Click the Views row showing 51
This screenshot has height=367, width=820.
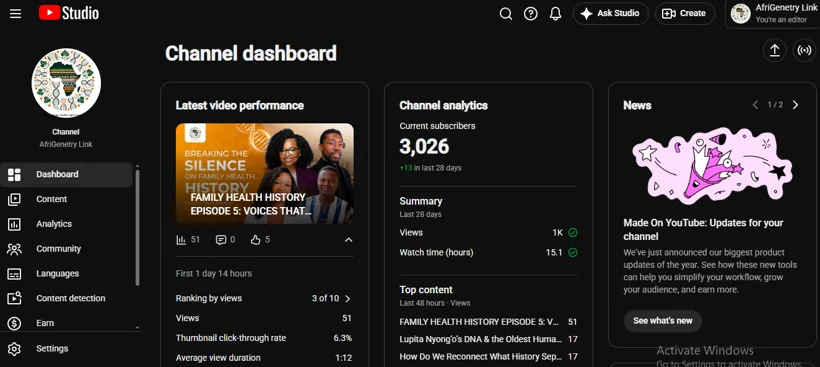[264, 318]
